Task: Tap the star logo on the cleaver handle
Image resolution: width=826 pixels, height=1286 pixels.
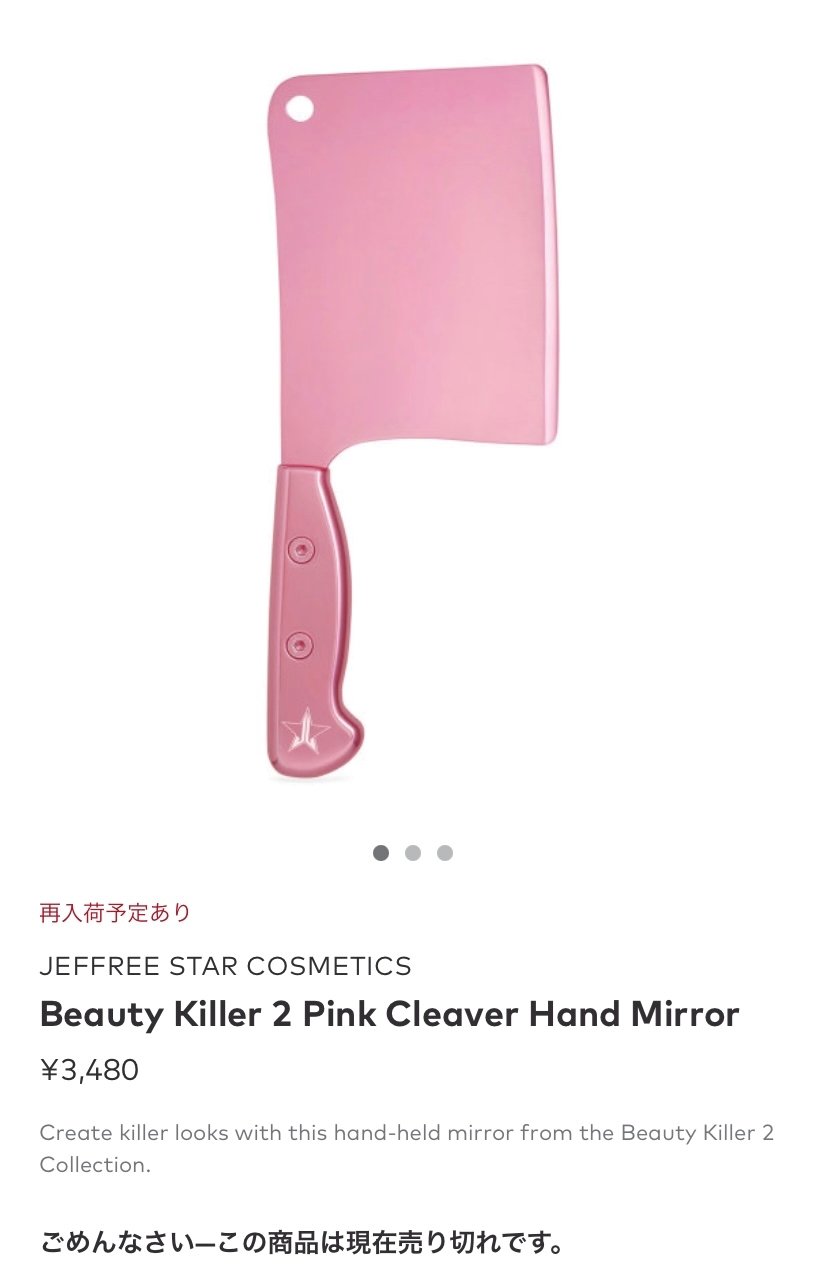Action: 304,731
